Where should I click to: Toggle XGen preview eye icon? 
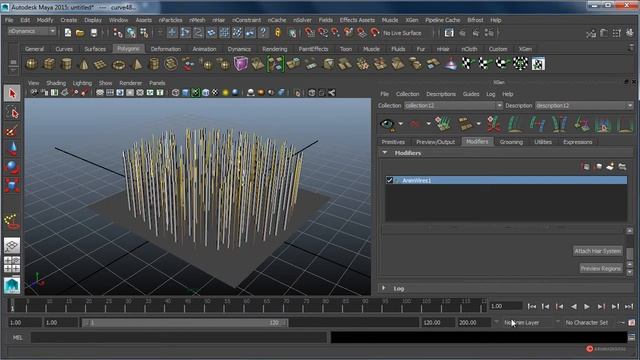point(387,124)
